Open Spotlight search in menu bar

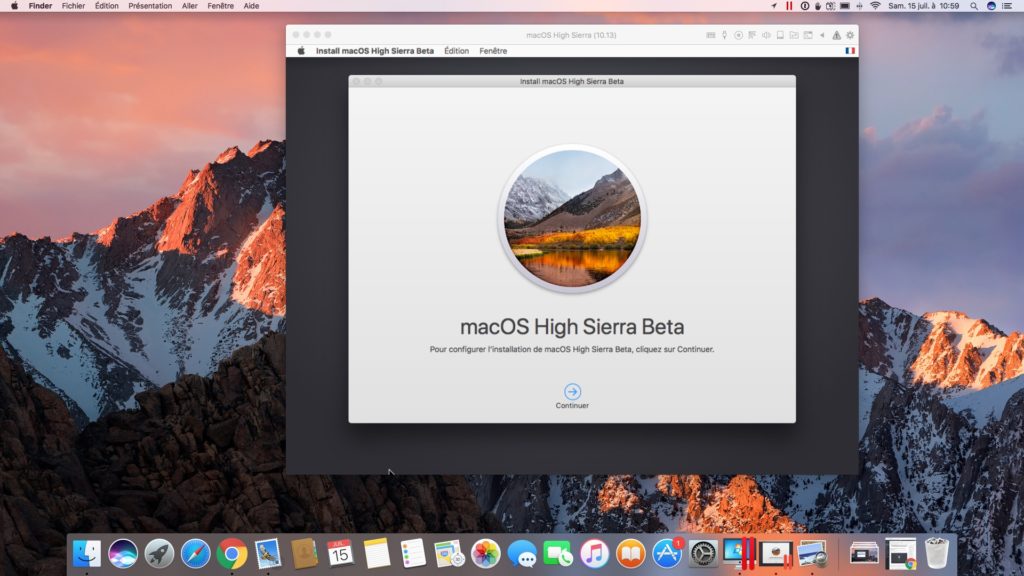[x=974, y=6]
